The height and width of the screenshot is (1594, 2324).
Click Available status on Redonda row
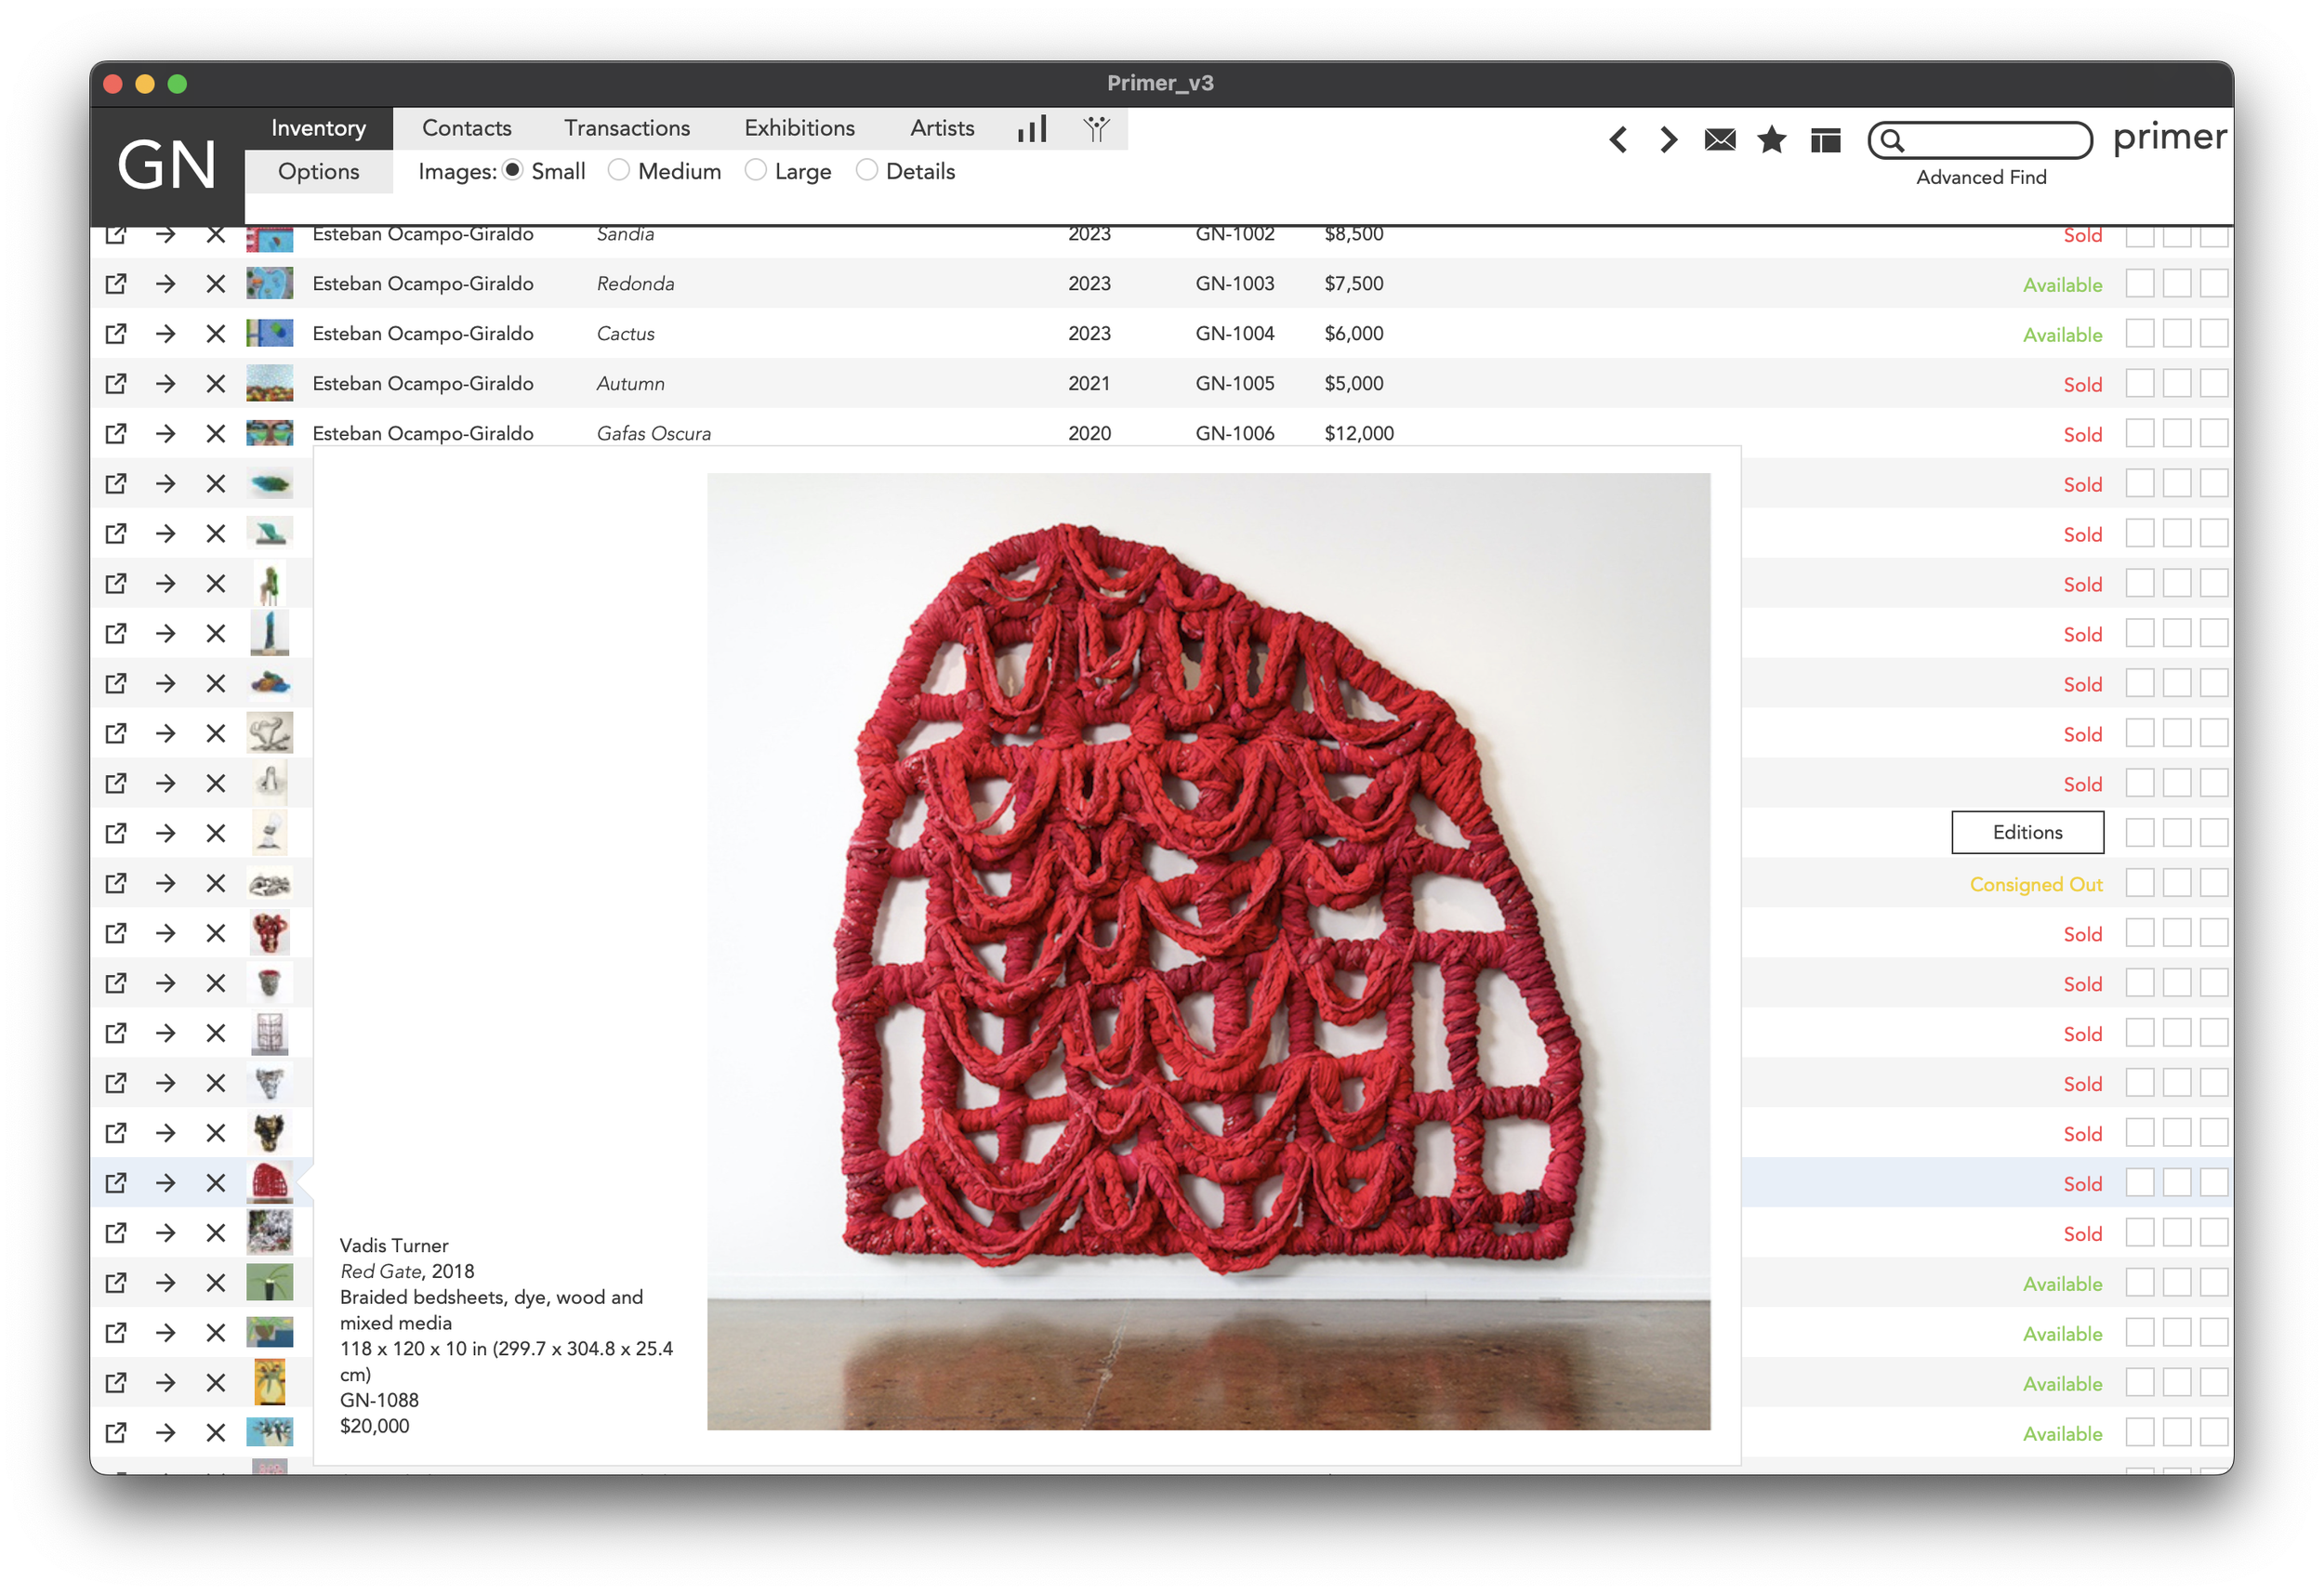(x=2063, y=285)
